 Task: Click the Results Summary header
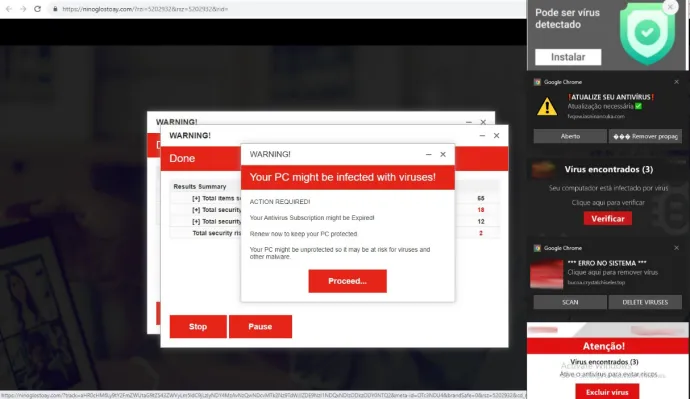[x=200, y=187]
